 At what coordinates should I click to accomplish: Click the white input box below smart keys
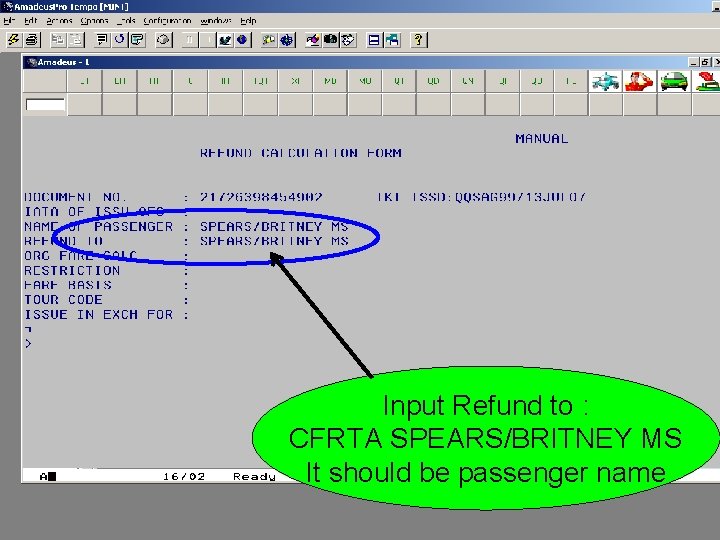[45, 105]
